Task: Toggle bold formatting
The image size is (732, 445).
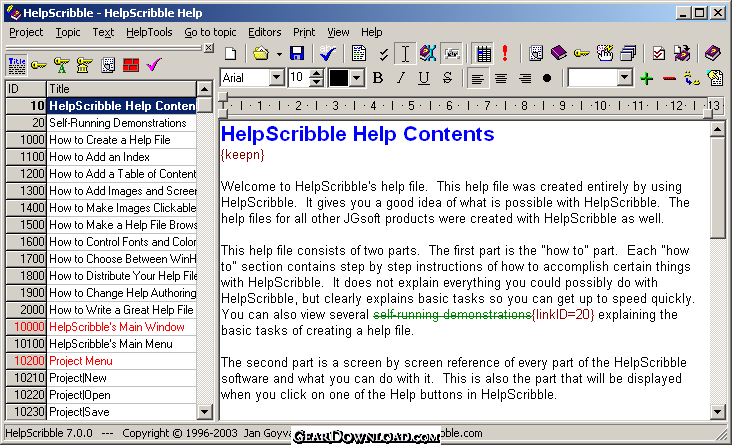Action: (378, 78)
